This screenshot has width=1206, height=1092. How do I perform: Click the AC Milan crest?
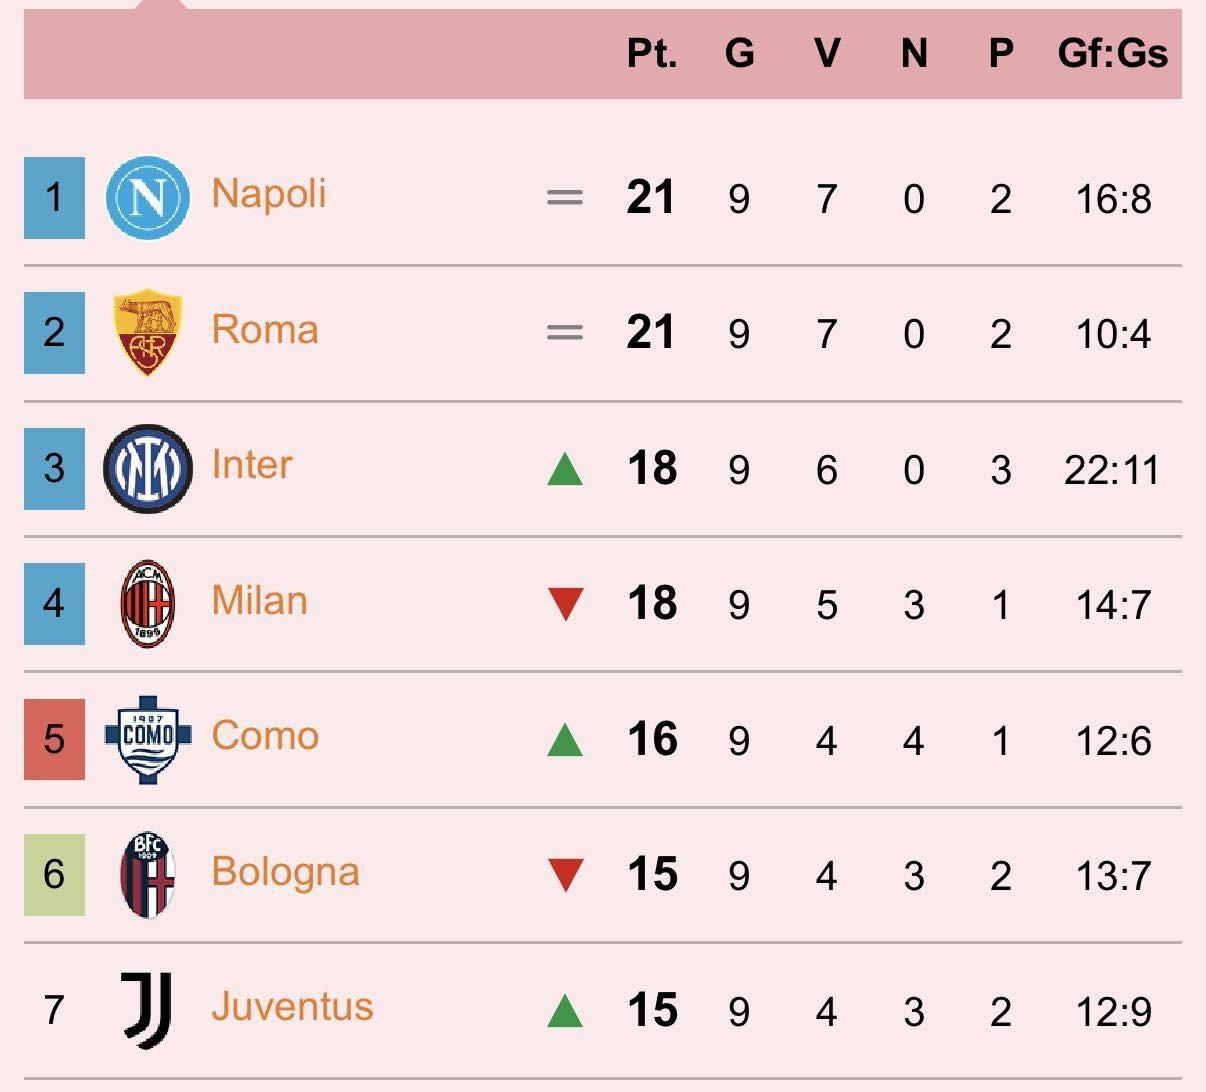(x=148, y=604)
